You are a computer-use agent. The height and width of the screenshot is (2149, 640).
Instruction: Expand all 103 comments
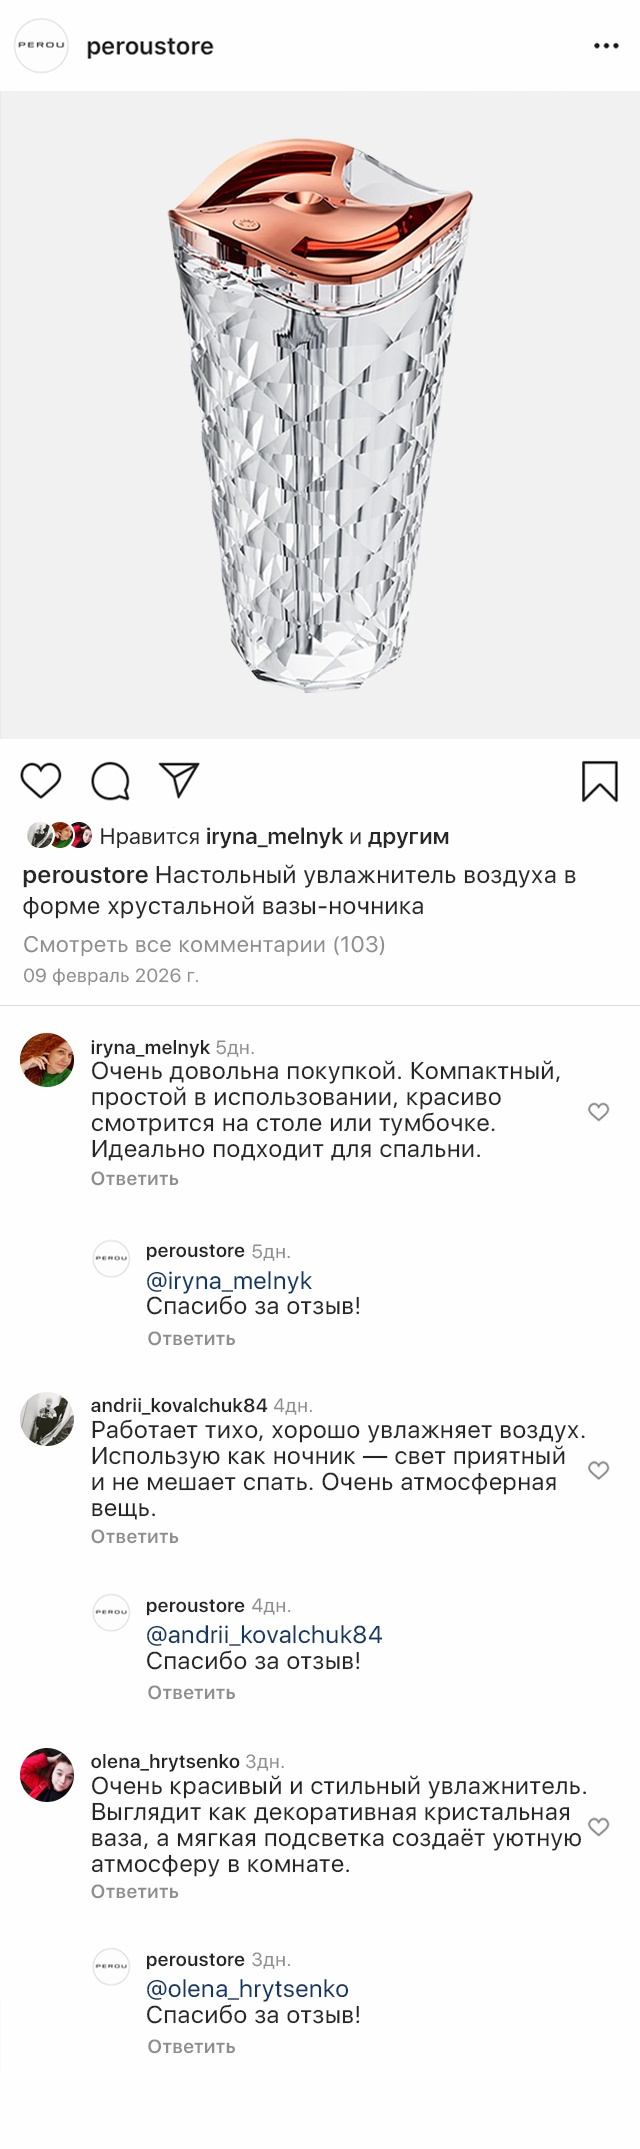pyautogui.click(x=204, y=944)
